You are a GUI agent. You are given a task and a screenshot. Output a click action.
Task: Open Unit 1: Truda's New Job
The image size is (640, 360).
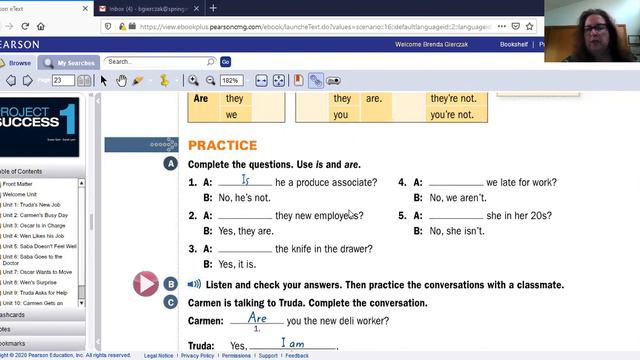(x=31, y=204)
